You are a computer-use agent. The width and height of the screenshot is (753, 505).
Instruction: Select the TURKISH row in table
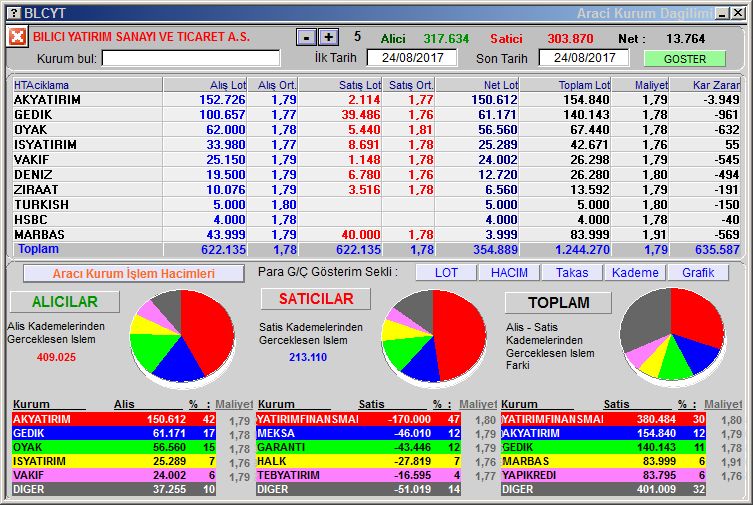point(376,204)
